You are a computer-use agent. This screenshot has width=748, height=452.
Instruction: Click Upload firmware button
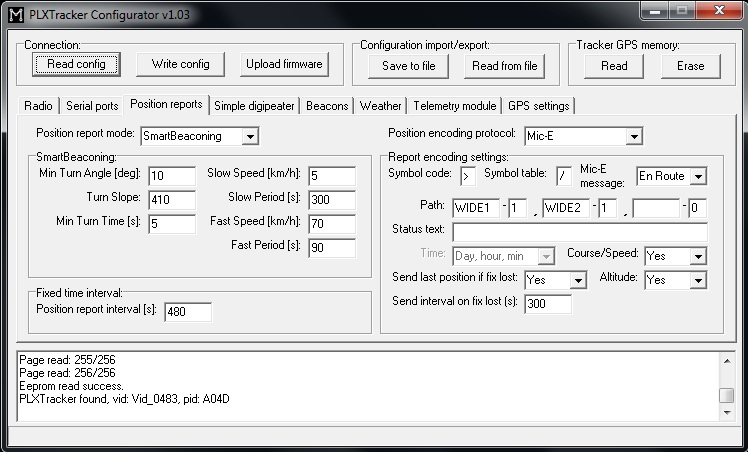284,65
